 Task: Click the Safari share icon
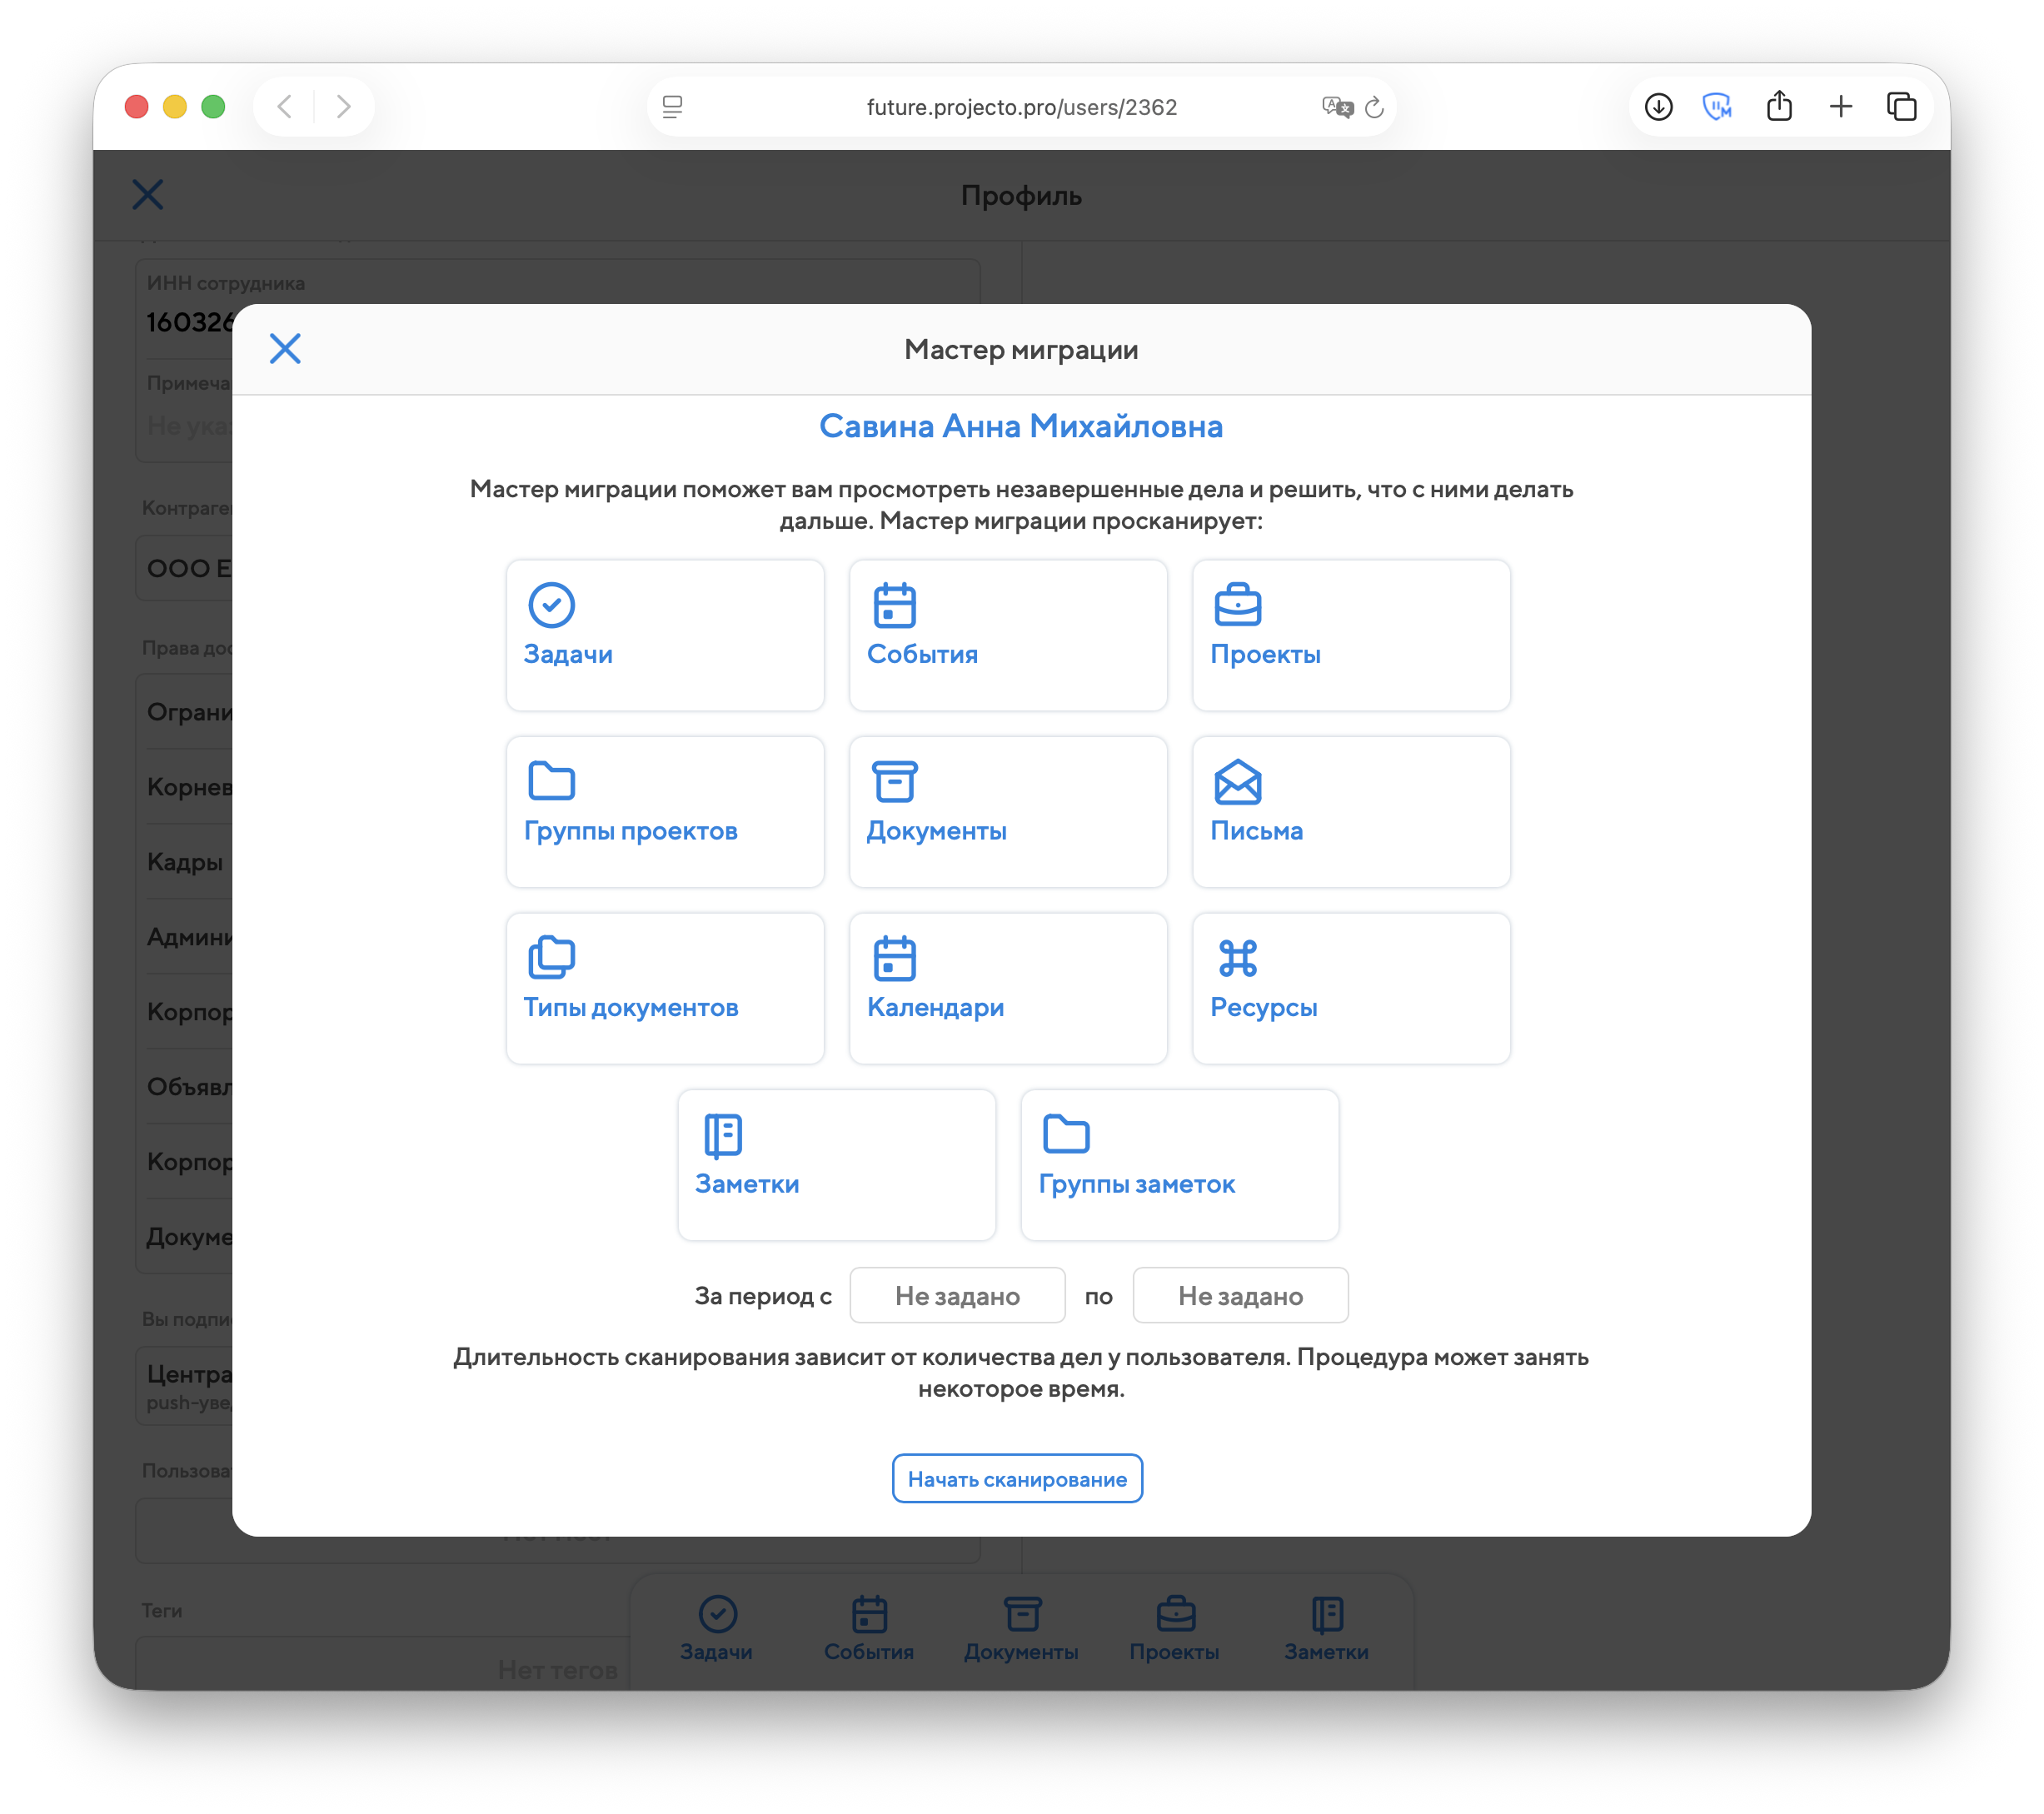pos(1779,107)
